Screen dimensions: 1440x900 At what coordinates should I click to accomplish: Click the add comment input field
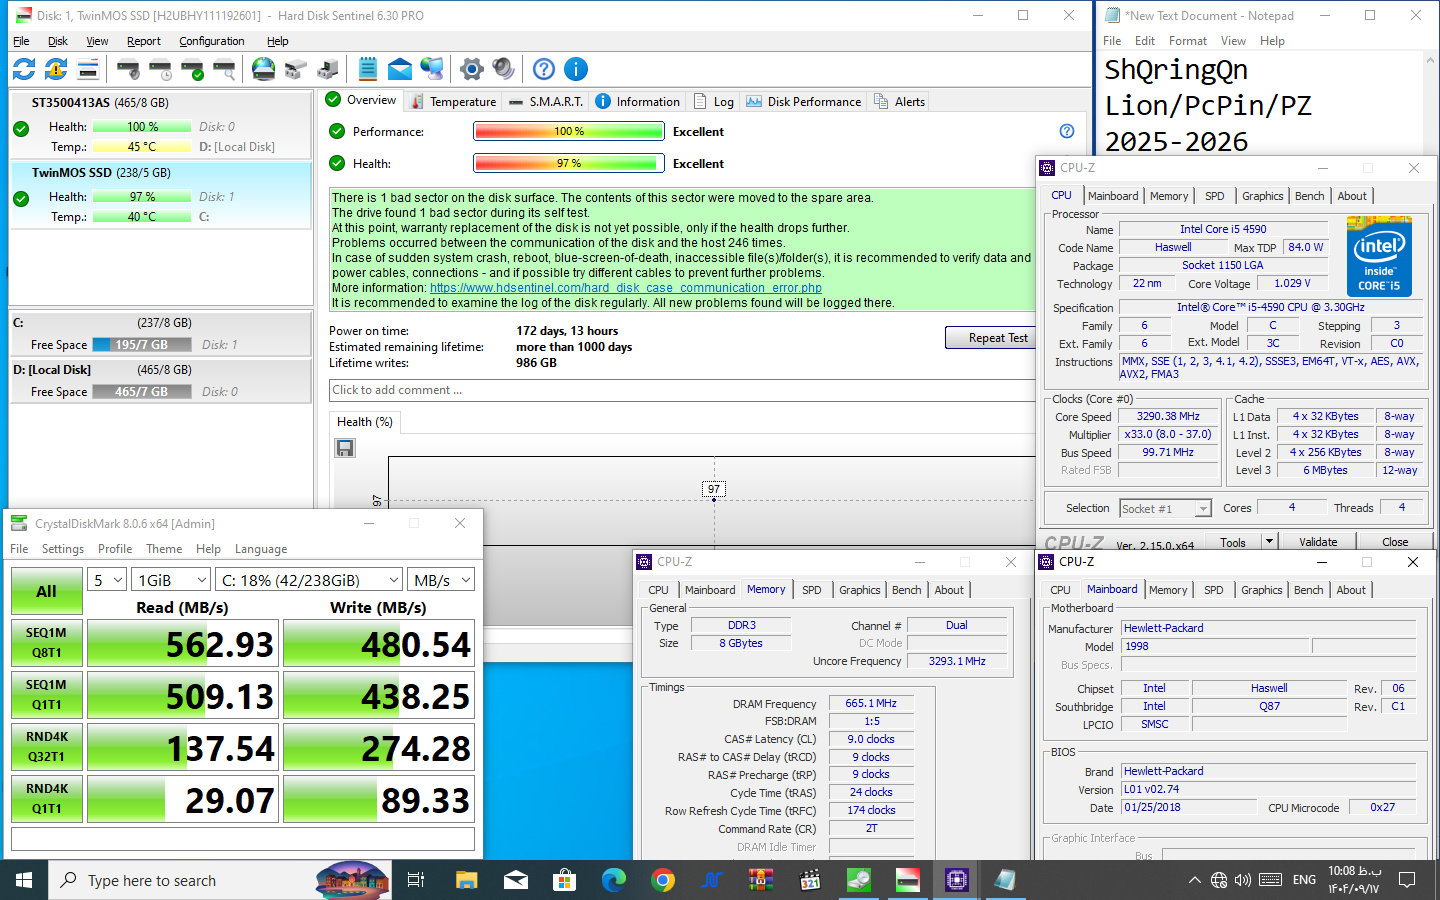[680, 390]
